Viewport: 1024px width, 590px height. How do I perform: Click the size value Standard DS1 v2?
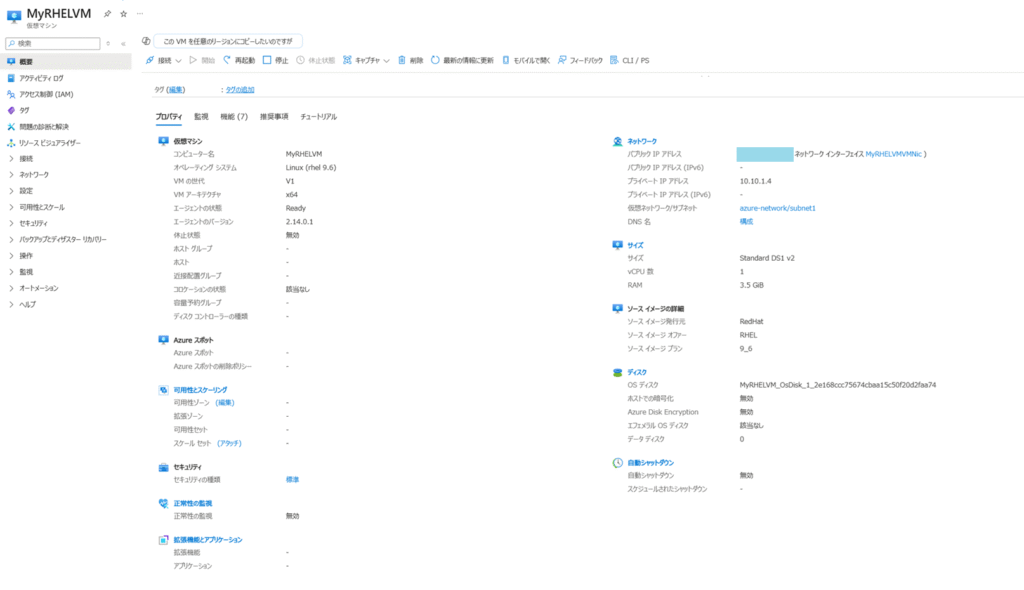point(767,258)
